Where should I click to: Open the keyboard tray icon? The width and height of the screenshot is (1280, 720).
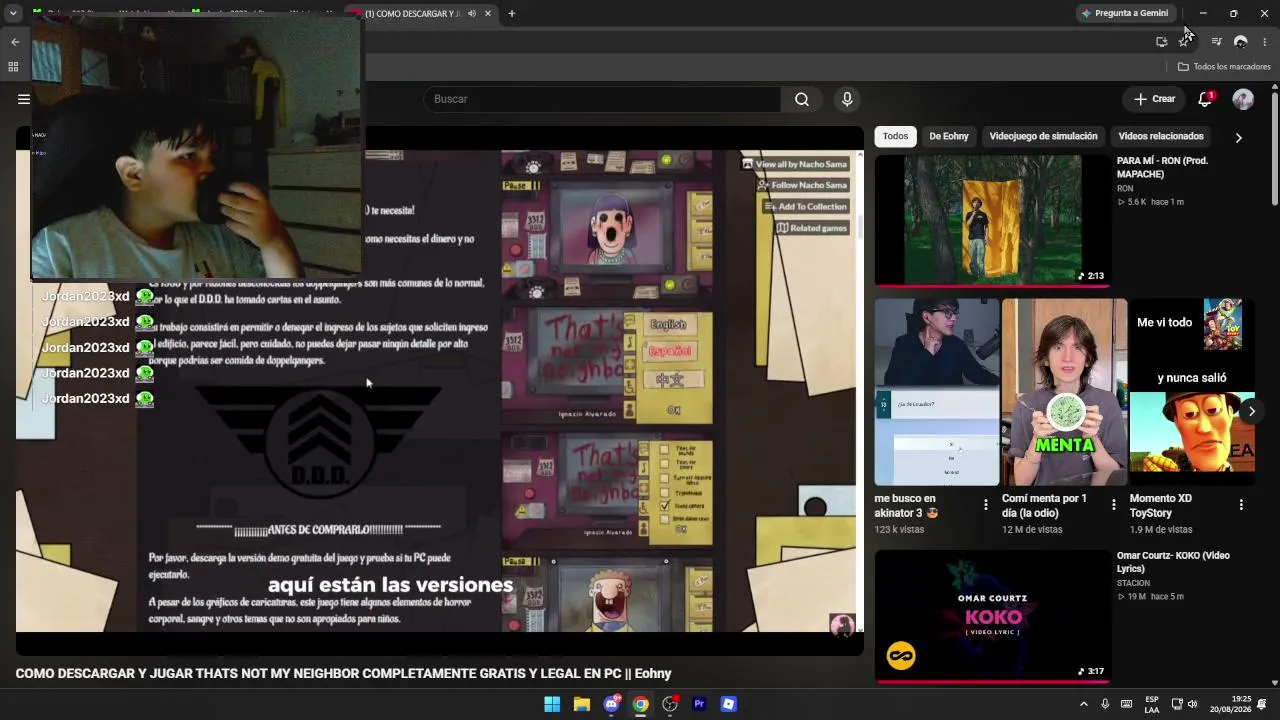coord(1127,704)
